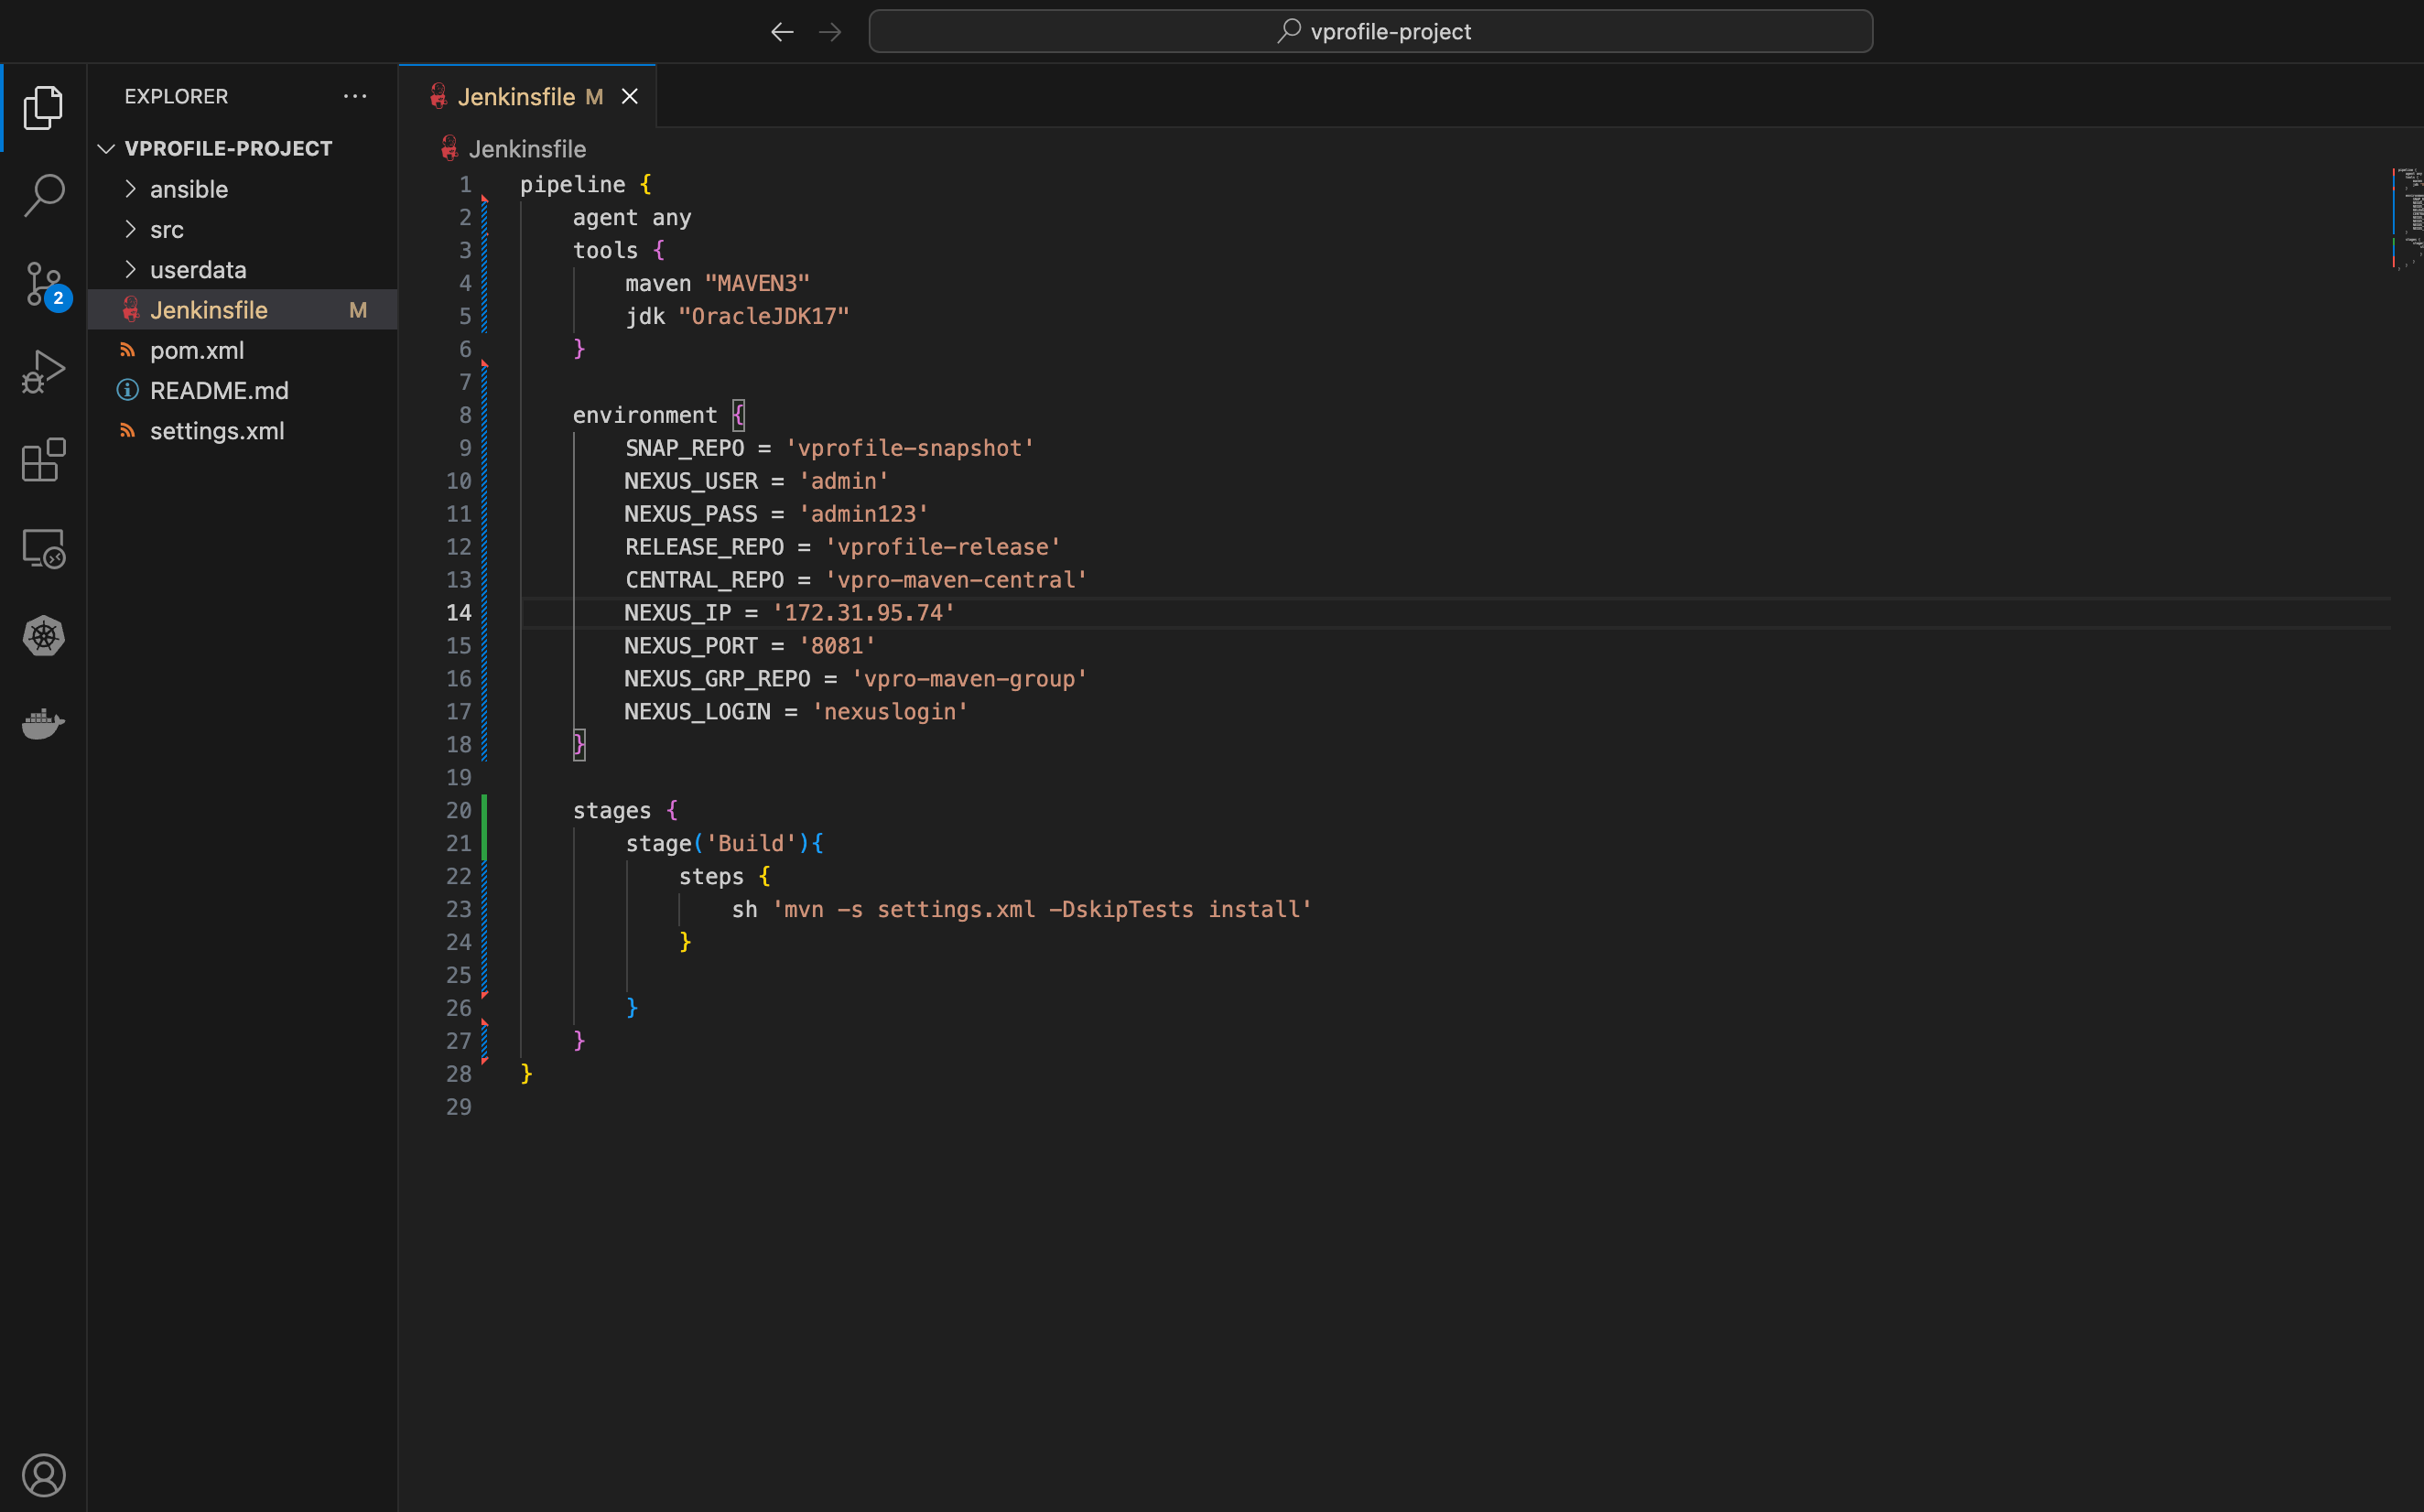The width and height of the screenshot is (2424, 1512).
Task: Open the Kubernetes view icon
Action: (x=43, y=636)
